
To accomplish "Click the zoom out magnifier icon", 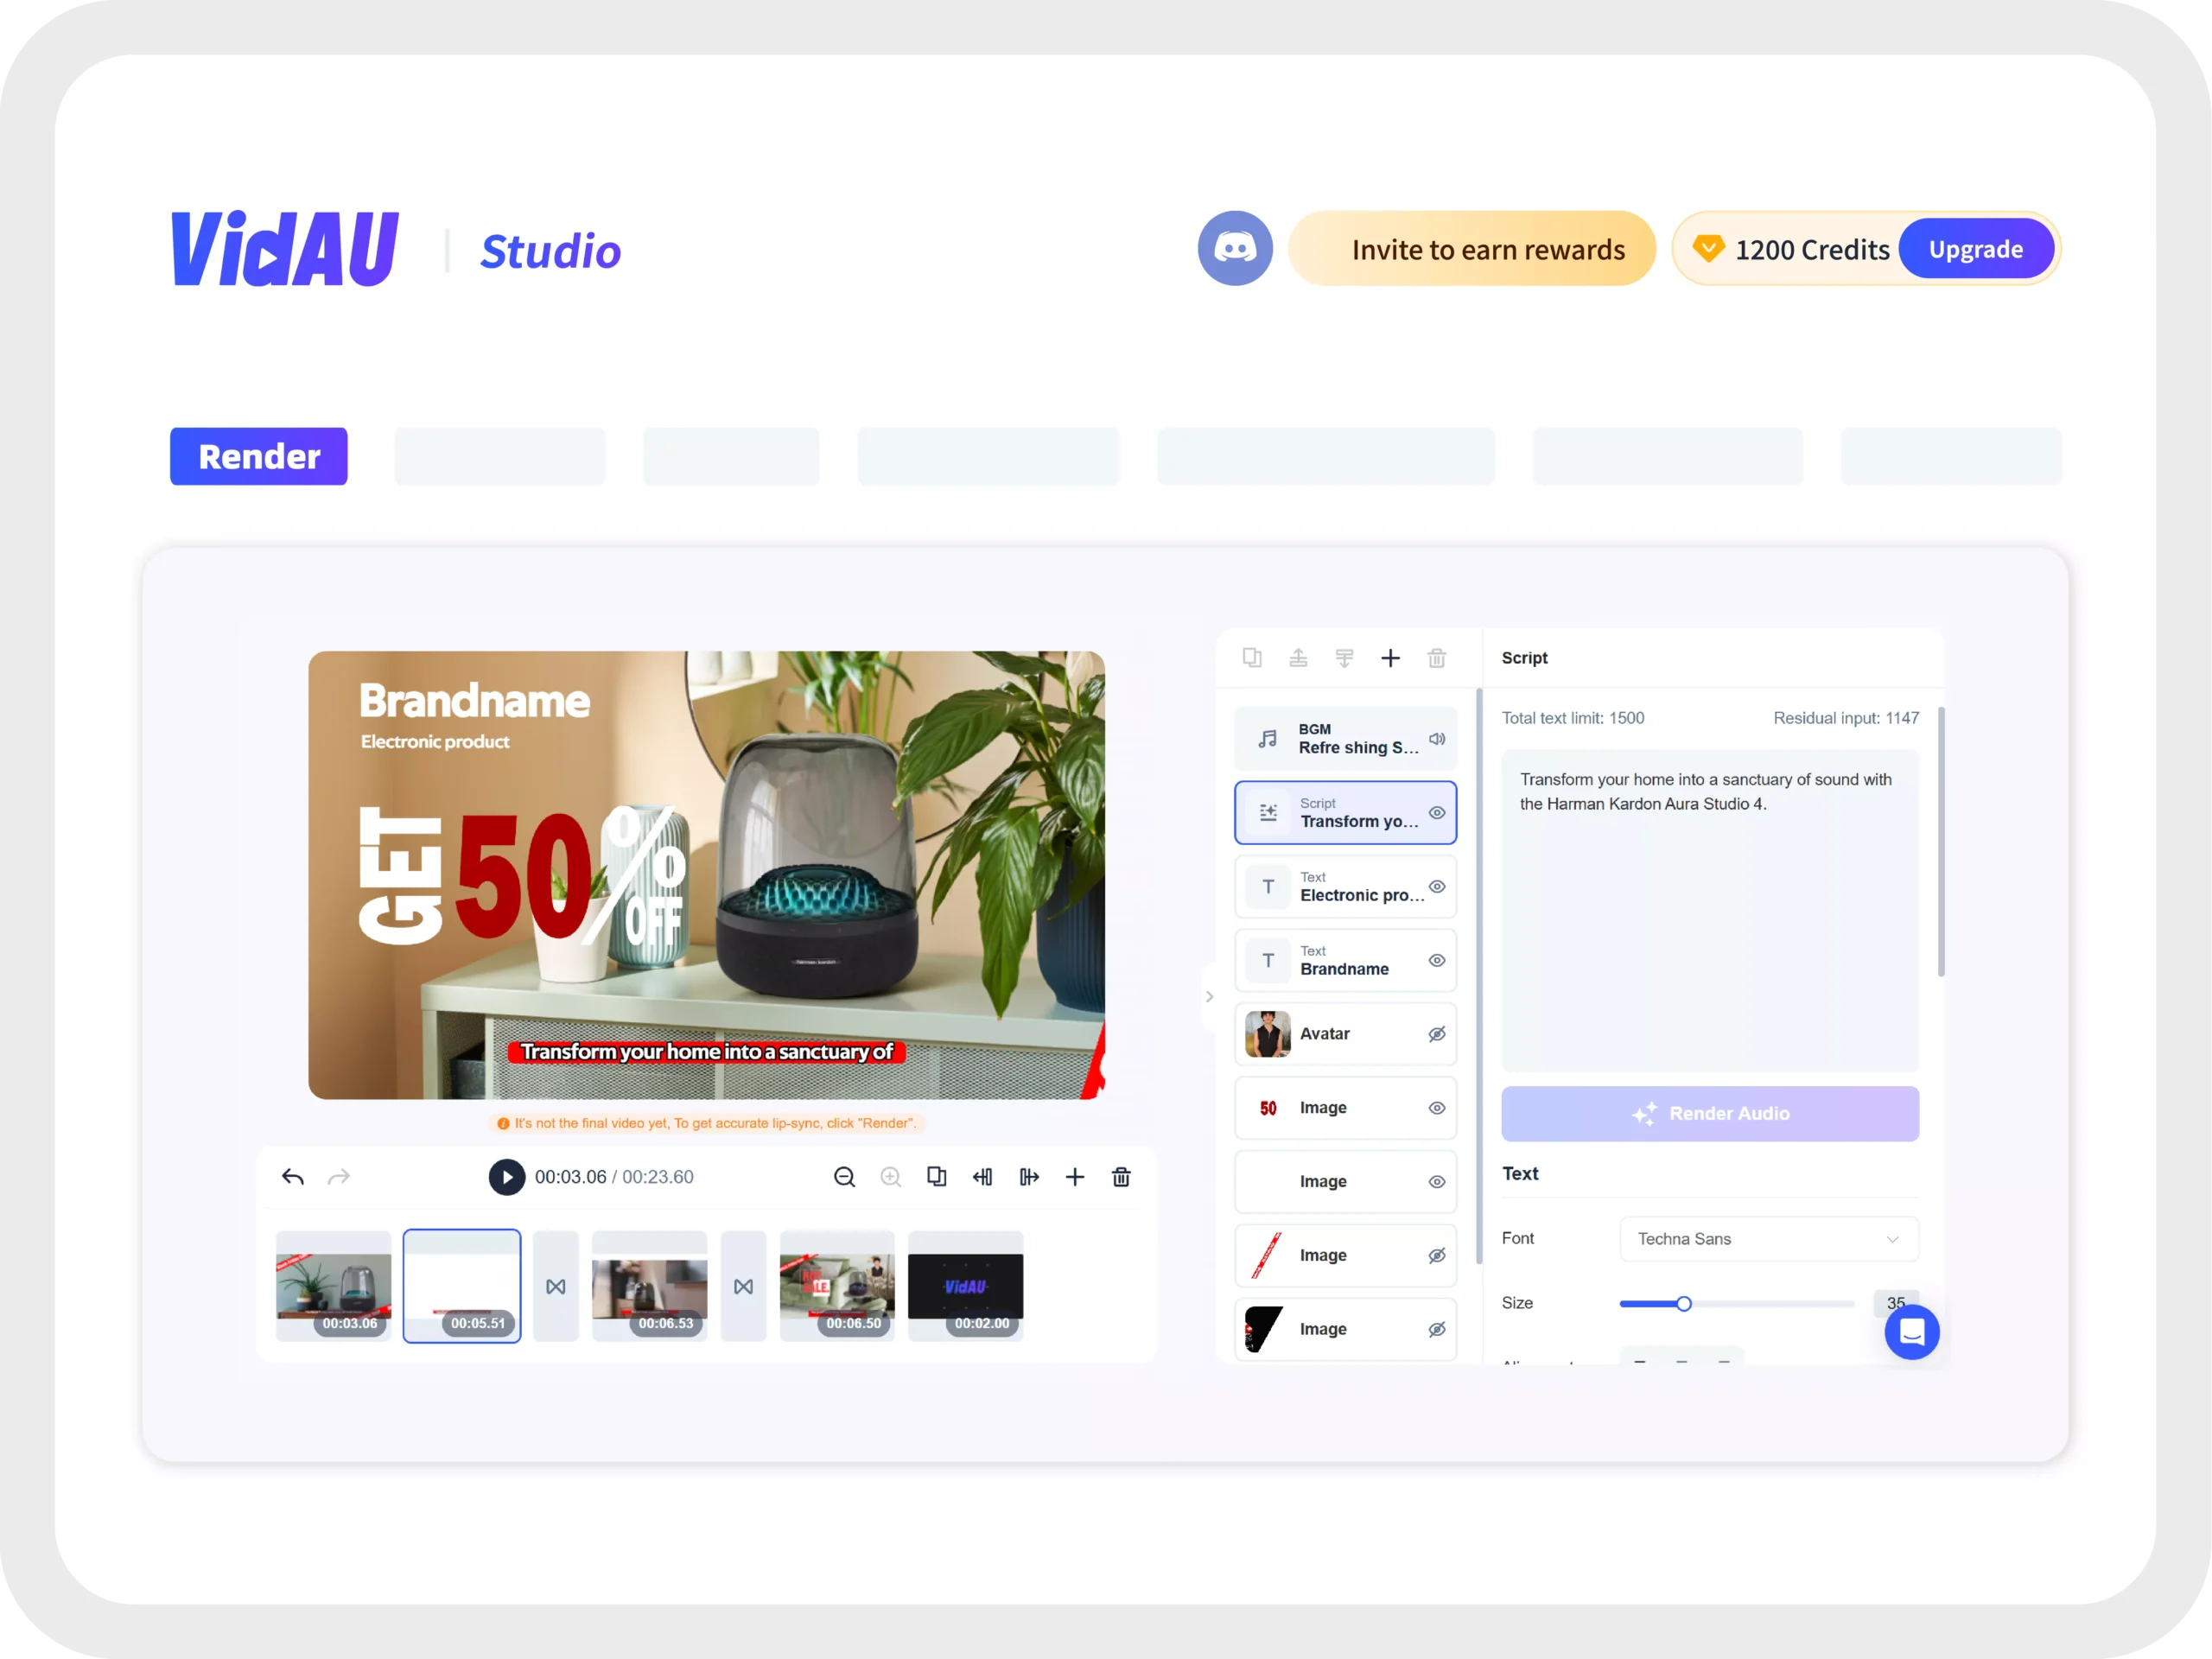I will pyautogui.click(x=843, y=1176).
